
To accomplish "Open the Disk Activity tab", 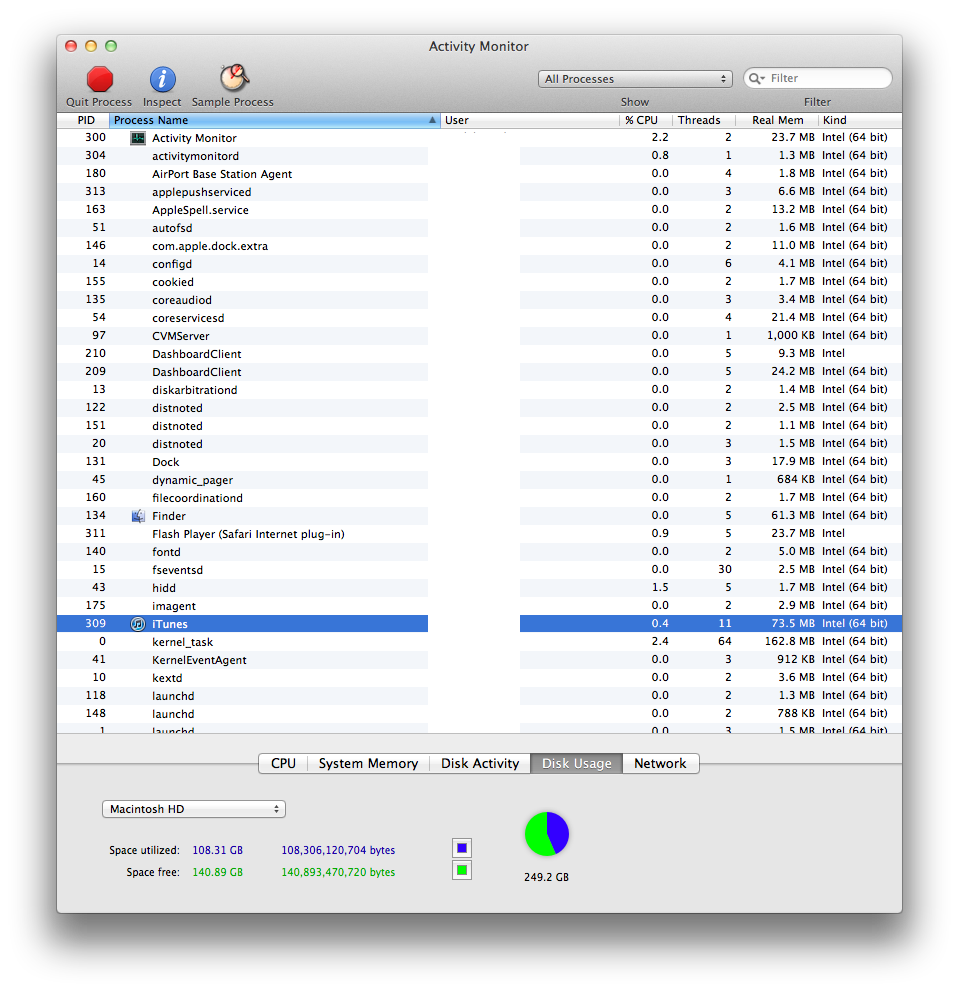I will tap(480, 764).
